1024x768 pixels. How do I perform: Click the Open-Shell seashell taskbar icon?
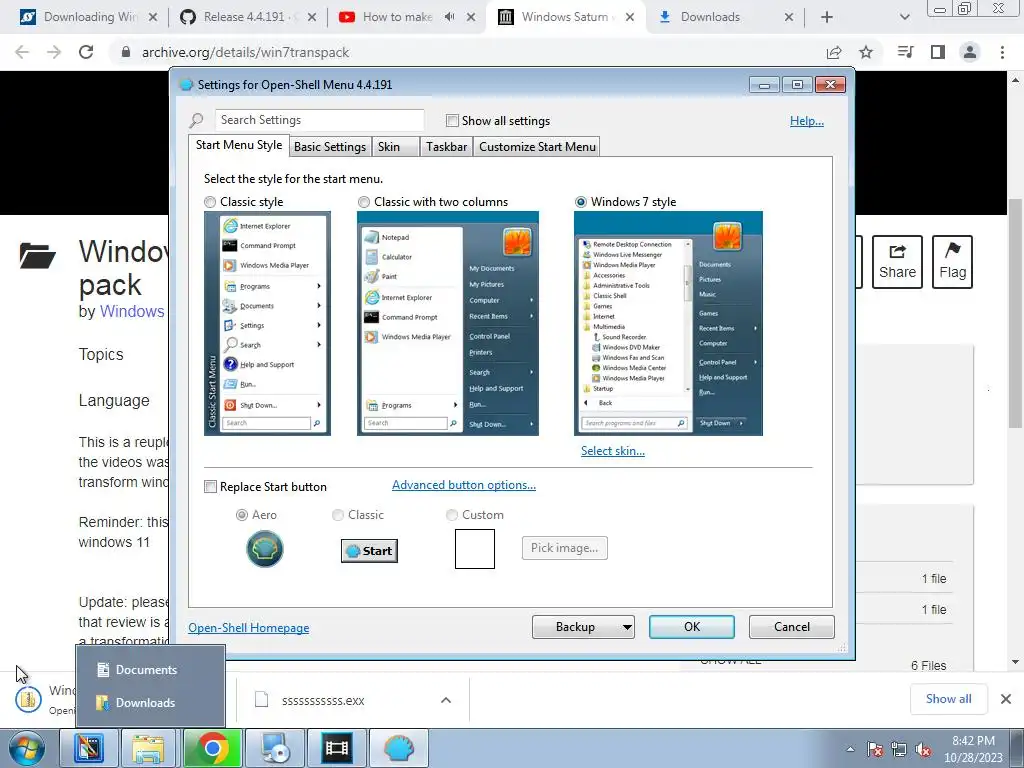tap(398, 748)
